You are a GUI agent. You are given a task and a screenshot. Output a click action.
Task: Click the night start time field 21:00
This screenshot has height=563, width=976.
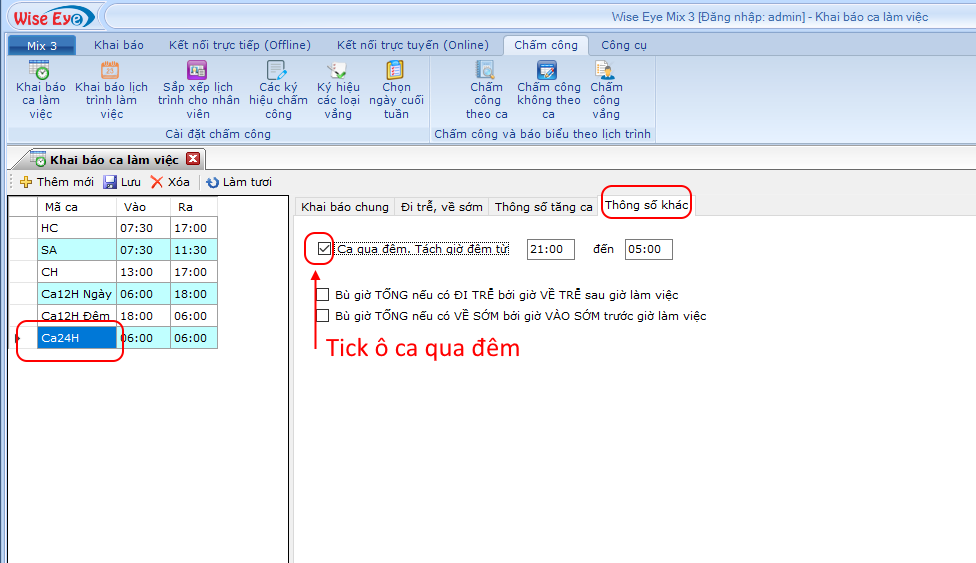pos(550,249)
